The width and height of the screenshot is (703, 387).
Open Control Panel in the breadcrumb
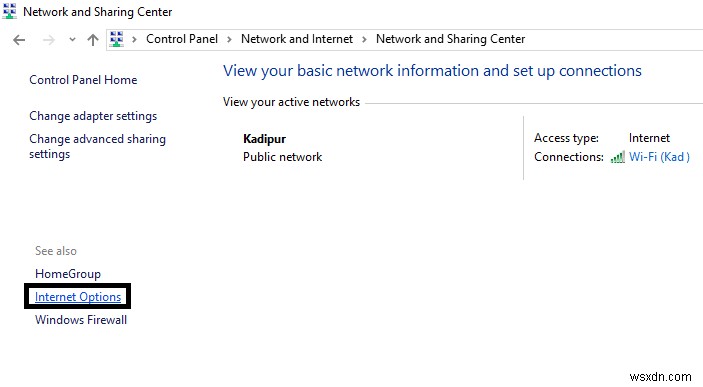point(182,39)
